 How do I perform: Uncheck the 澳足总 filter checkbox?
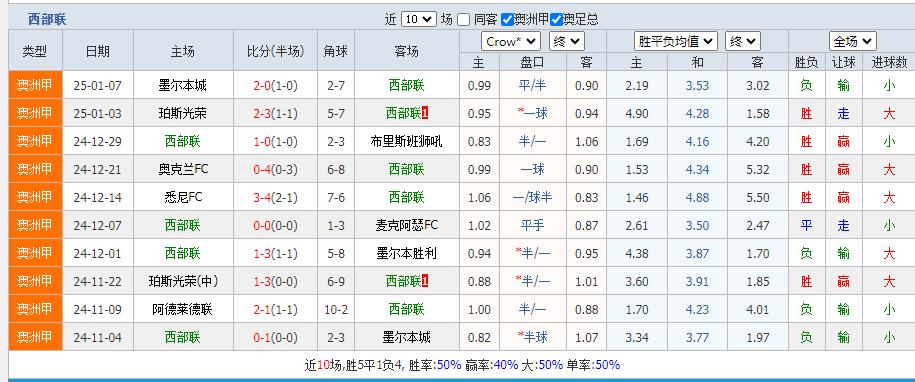tap(556, 20)
